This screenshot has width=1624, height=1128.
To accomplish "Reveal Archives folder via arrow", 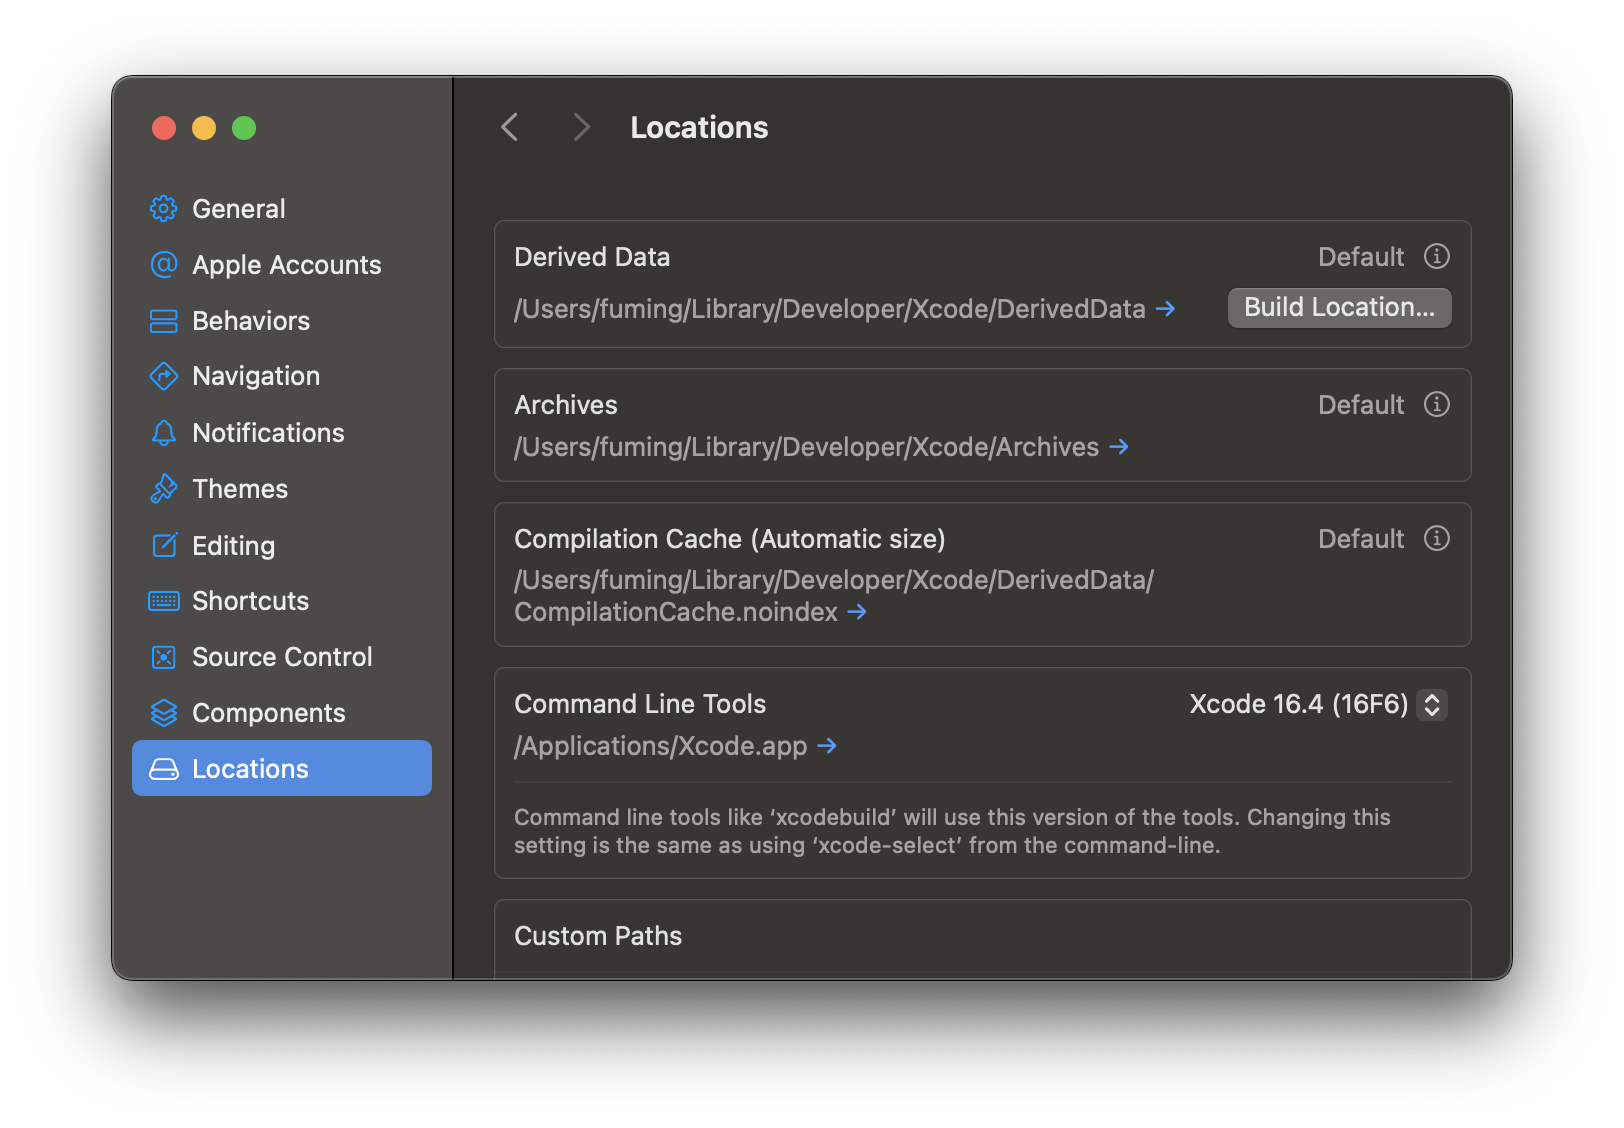I will click(1119, 447).
